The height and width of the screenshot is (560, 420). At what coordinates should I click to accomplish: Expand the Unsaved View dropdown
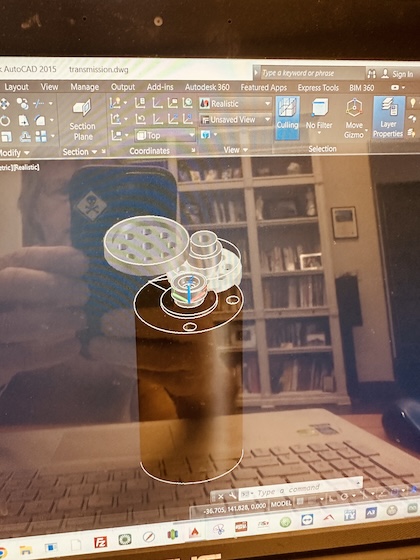(x=236, y=120)
